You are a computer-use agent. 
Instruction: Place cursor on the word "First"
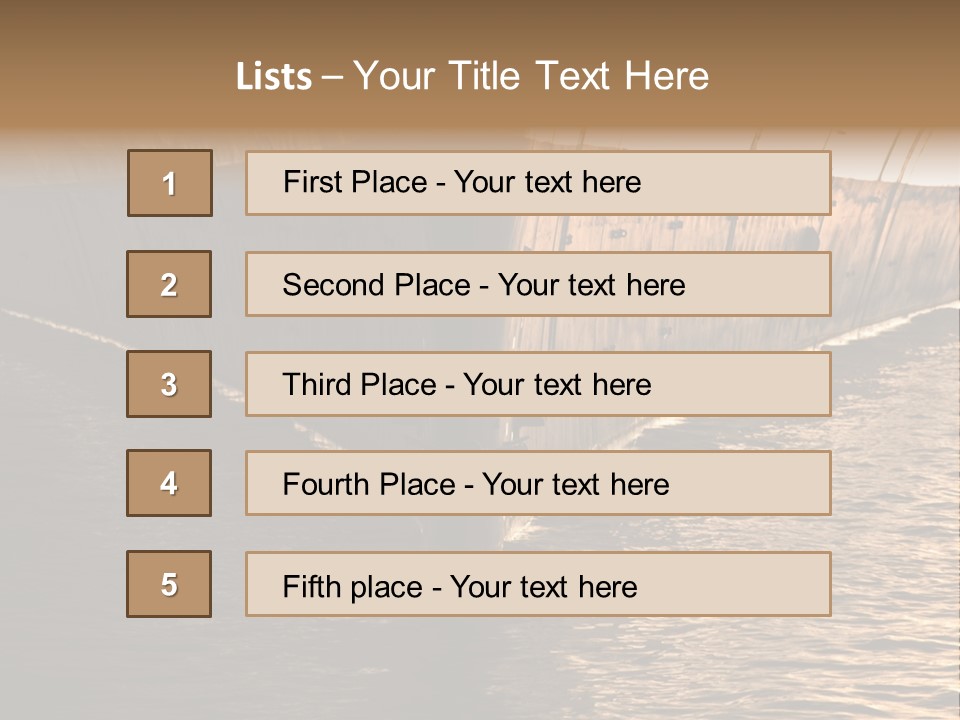(313, 182)
